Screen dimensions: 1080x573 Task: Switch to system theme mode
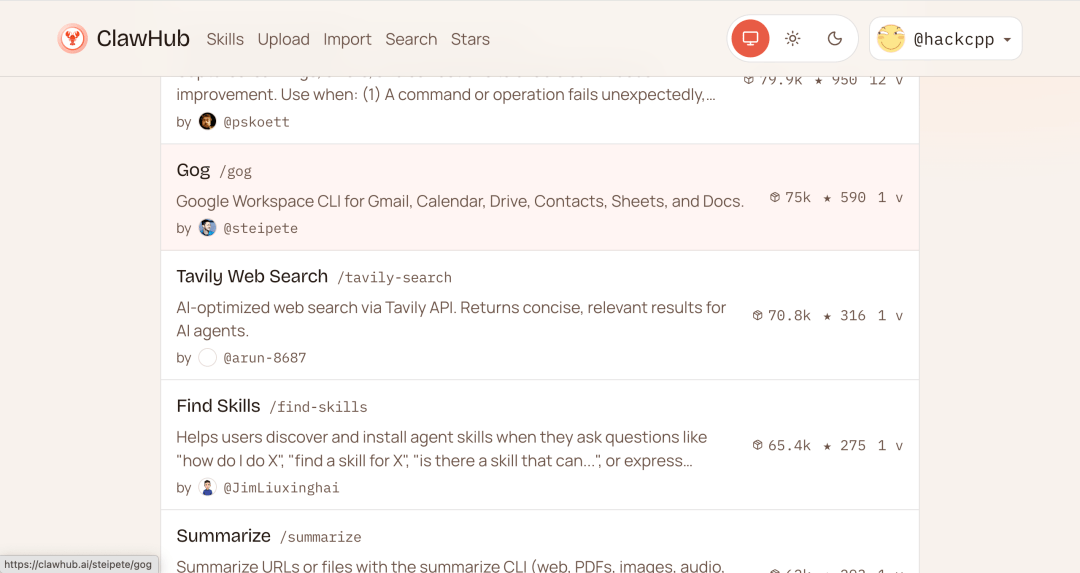pos(750,39)
